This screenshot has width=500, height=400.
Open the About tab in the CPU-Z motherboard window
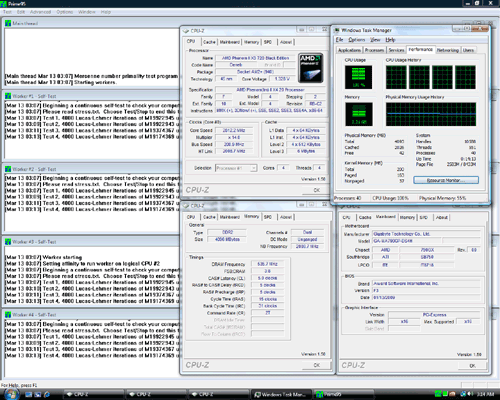442,217
